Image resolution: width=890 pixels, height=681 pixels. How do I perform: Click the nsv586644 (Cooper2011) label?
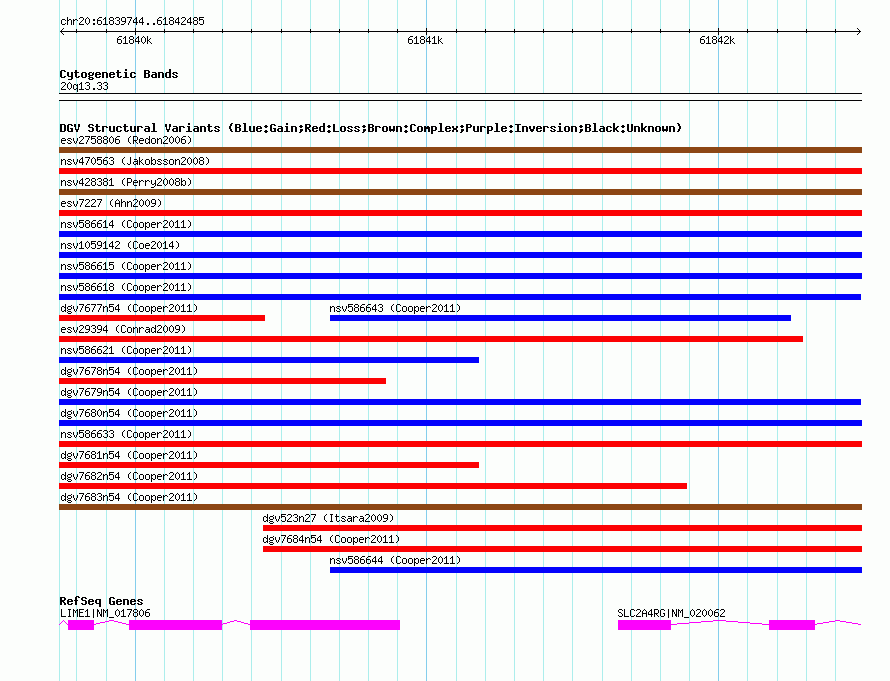coord(395,560)
